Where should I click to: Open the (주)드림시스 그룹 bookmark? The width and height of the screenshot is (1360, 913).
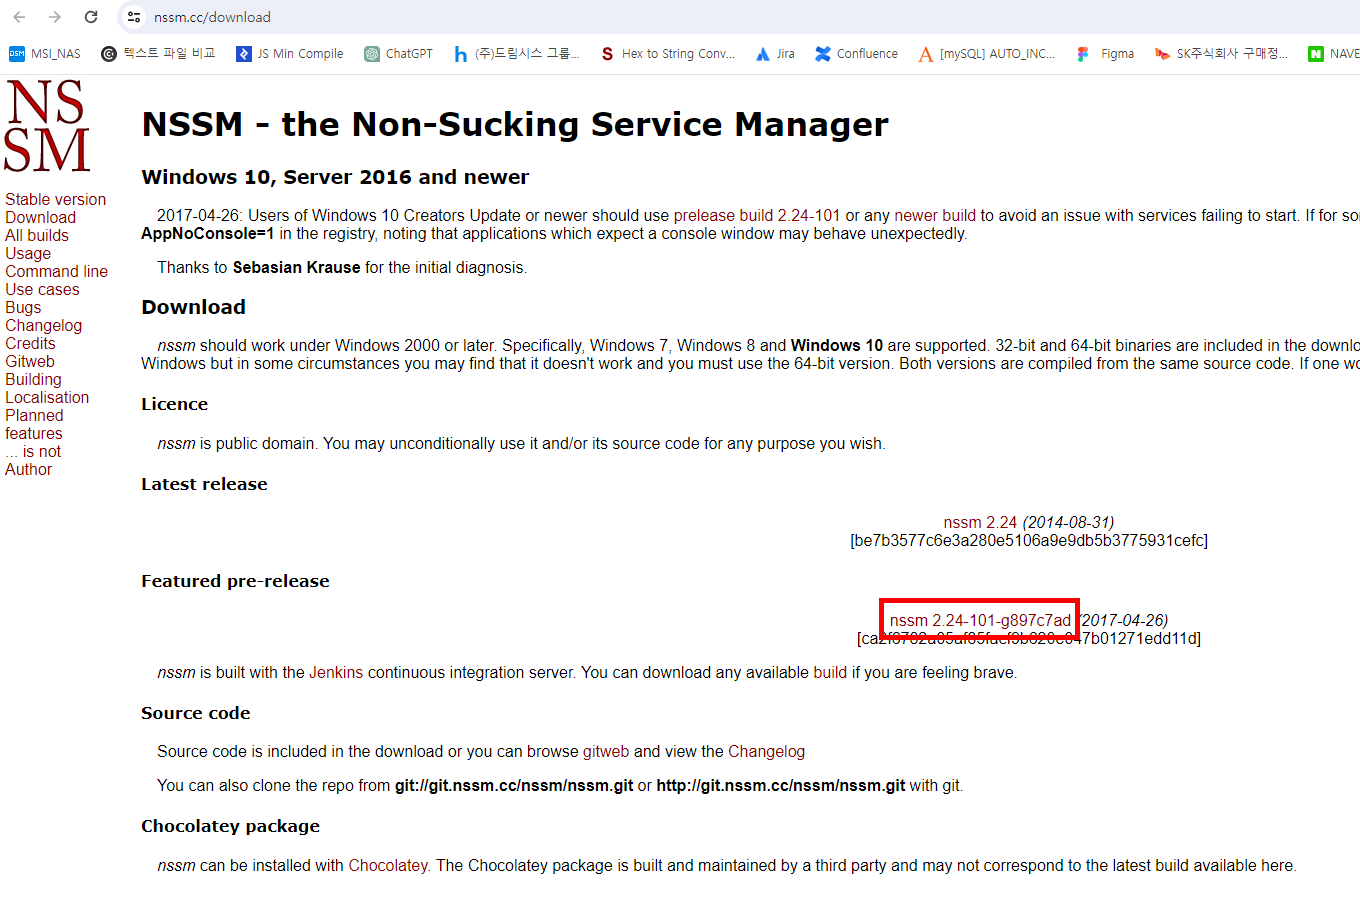(x=516, y=54)
